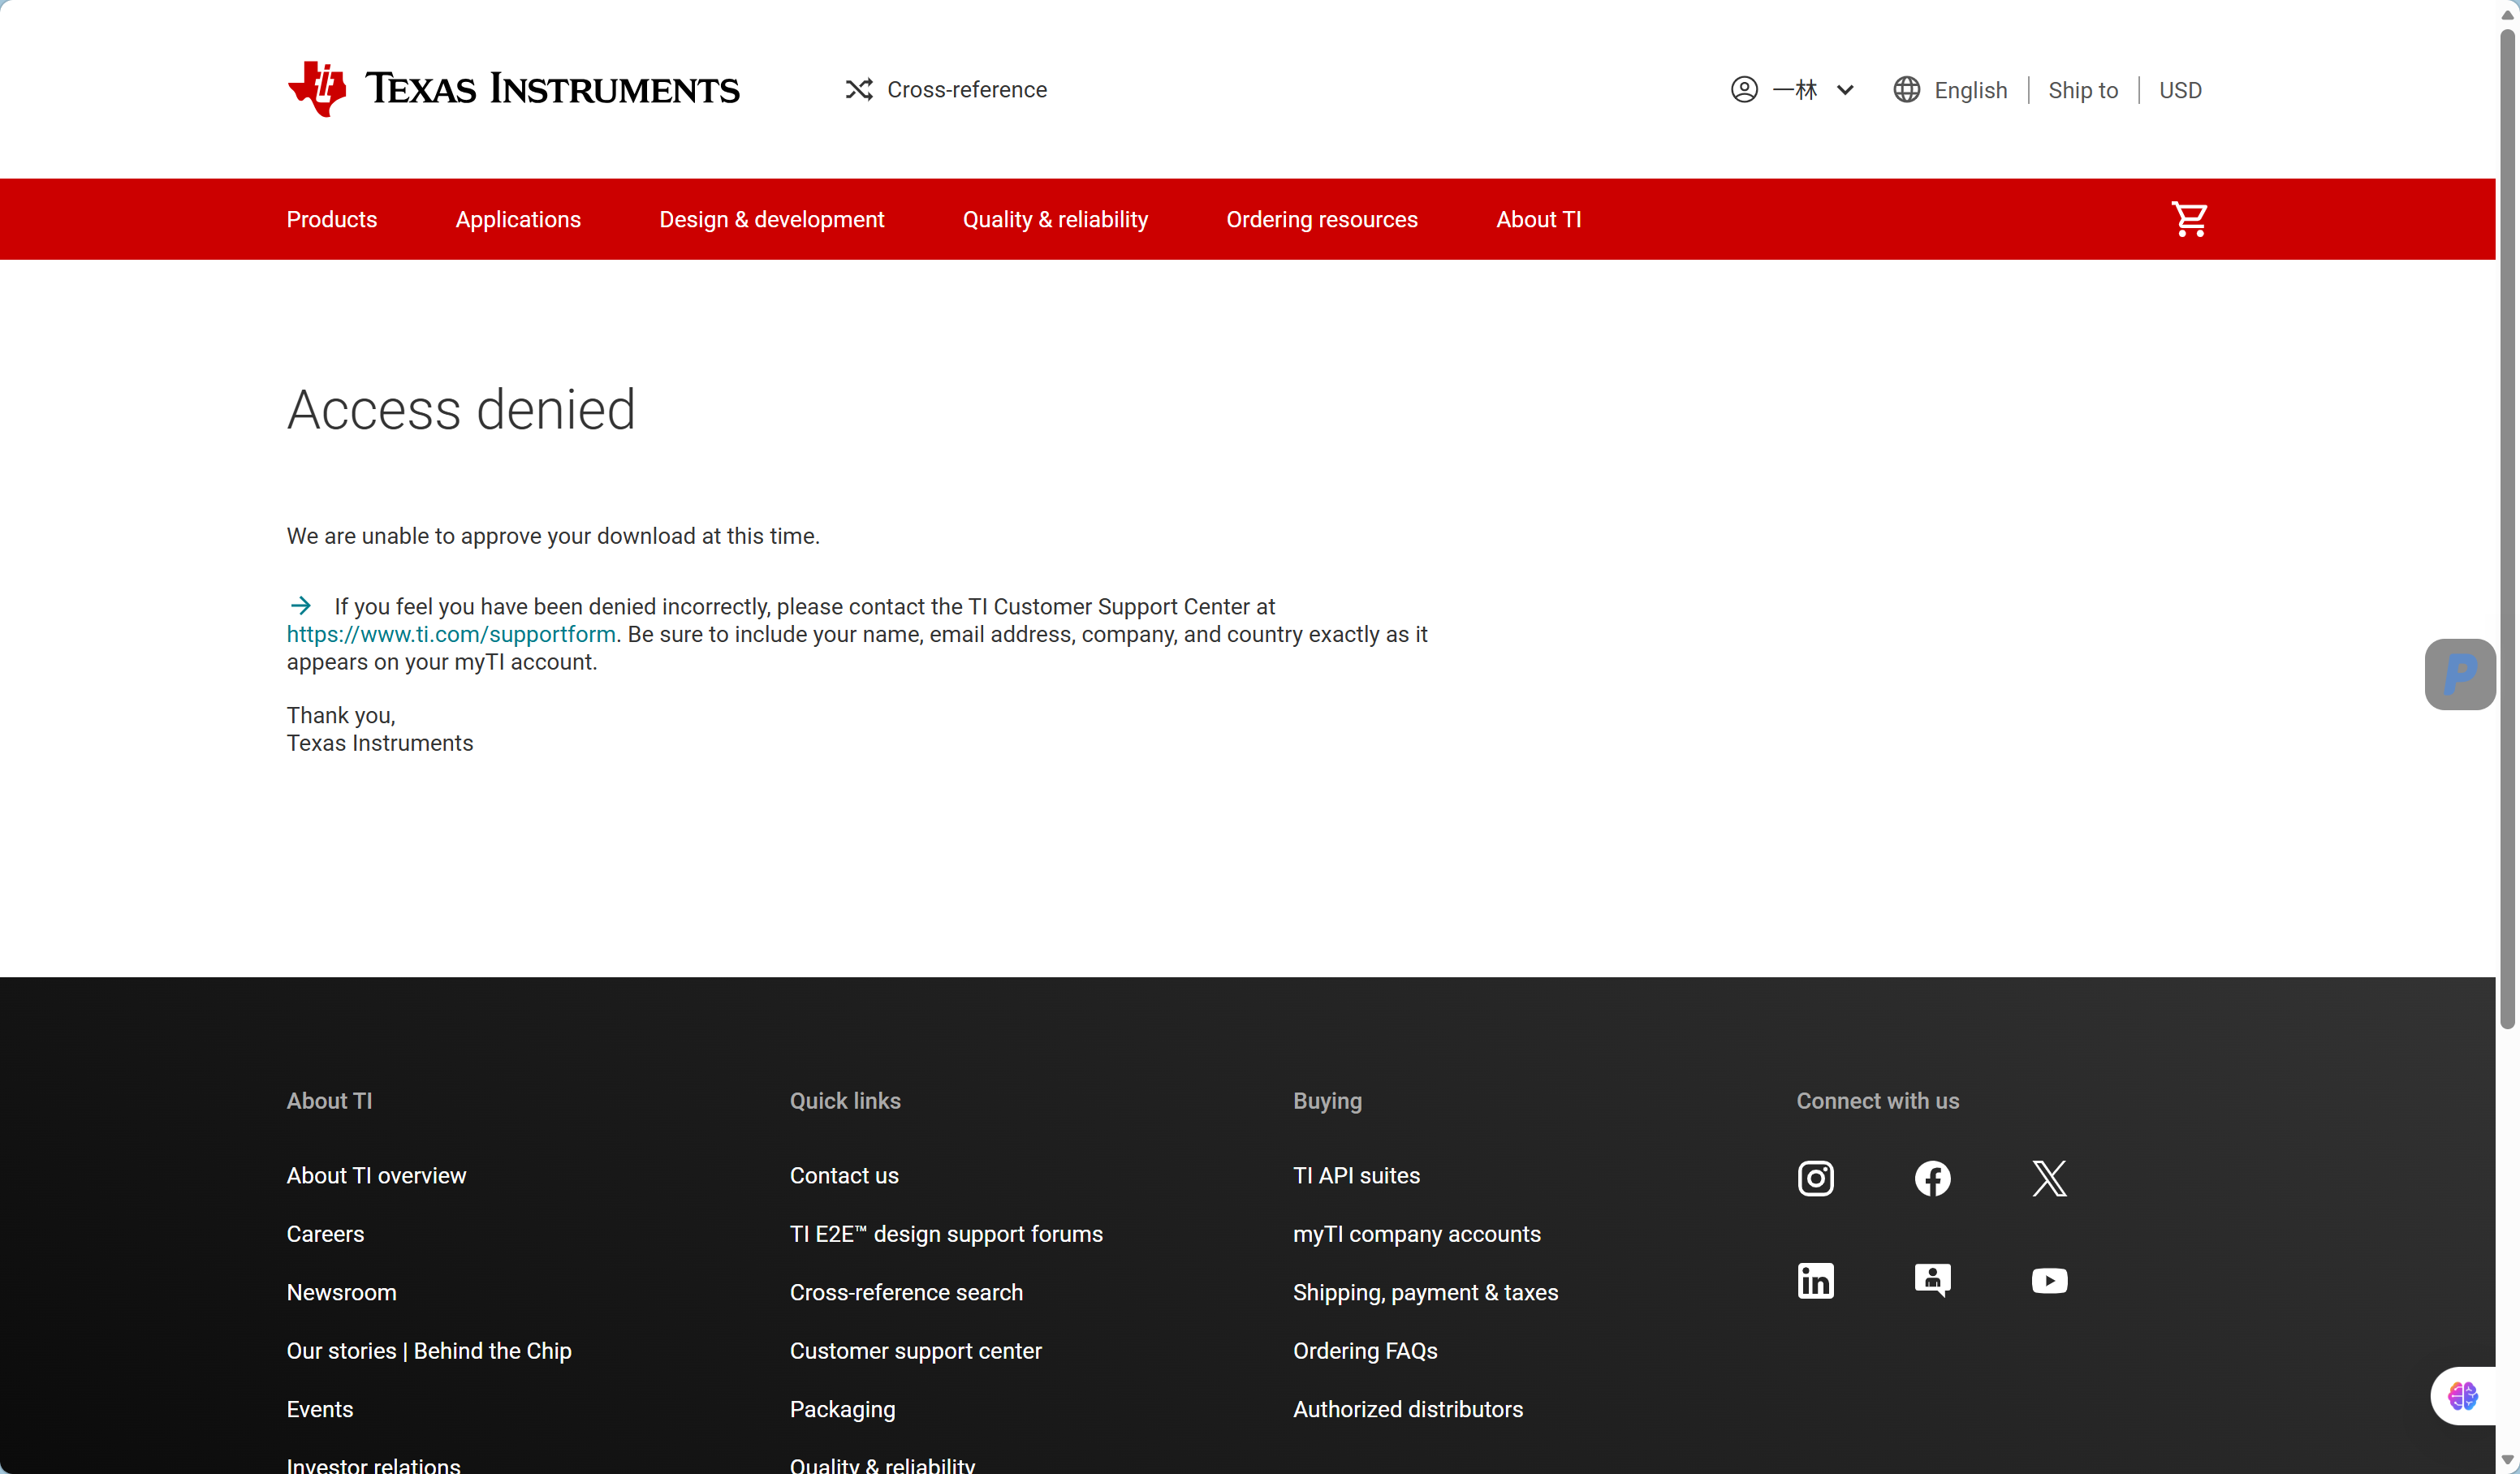Open Our stories | Behind the Chip
Image resolution: width=2520 pixels, height=1474 pixels.
click(x=429, y=1352)
